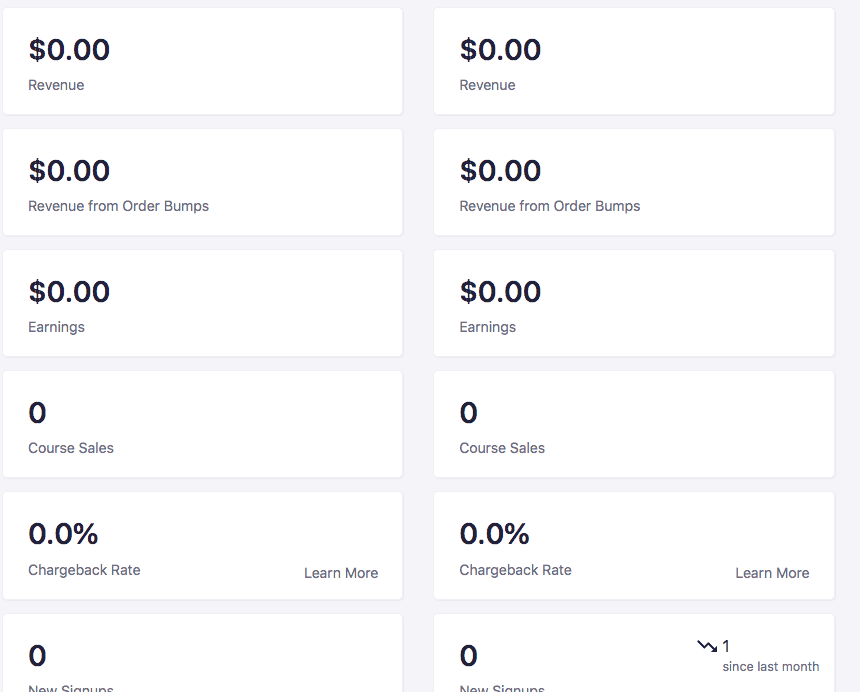The height and width of the screenshot is (692, 860).
Task: Select the left Earnings card
Action: [x=202, y=303]
